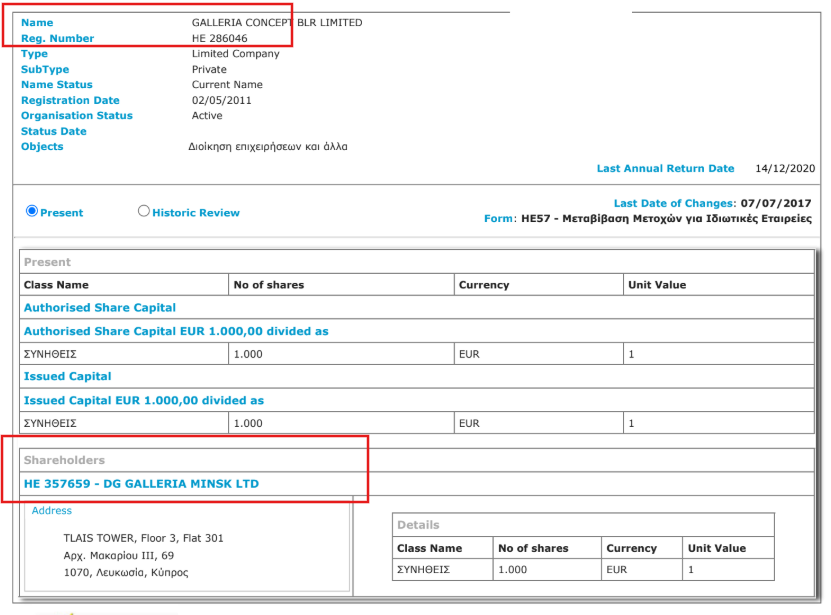This screenshot has width=831, height=615.
Task: Click the Registration Date value 02/05/2011
Action: (220, 101)
